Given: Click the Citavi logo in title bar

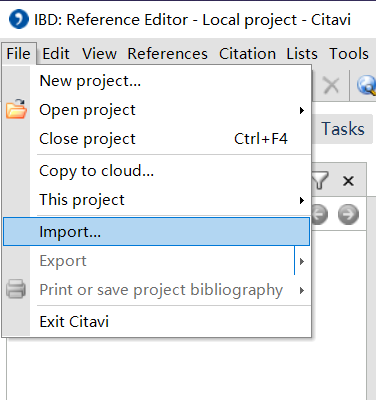Looking at the screenshot, I should tap(18, 19).
